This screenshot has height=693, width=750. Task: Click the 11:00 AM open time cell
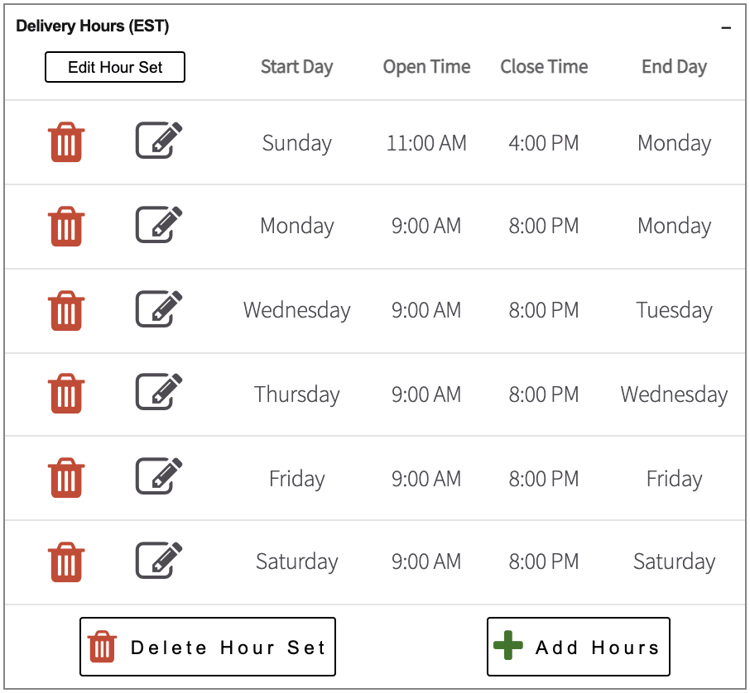[426, 143]
